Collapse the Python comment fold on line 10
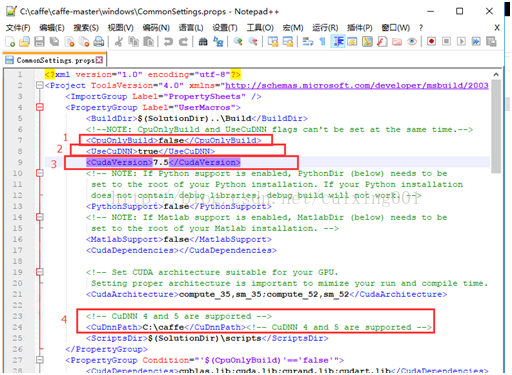512x375 pixels. 40,173
